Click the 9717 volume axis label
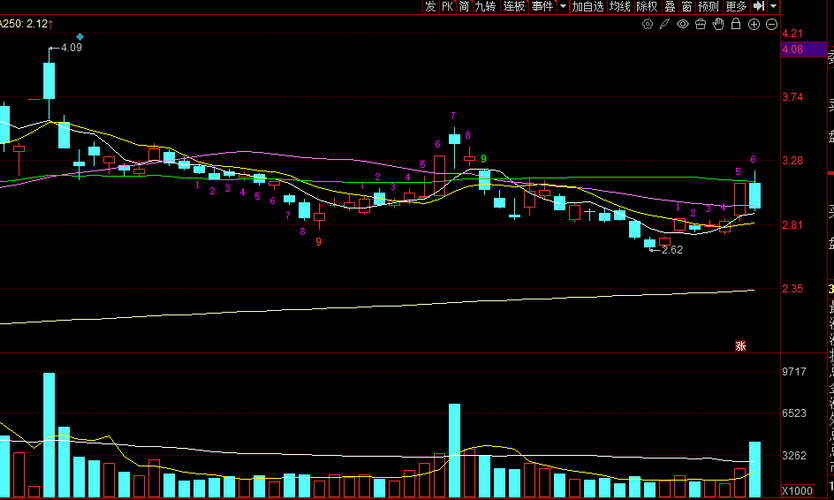This screenshot has height=500, width=834. (x=794, y=372)
